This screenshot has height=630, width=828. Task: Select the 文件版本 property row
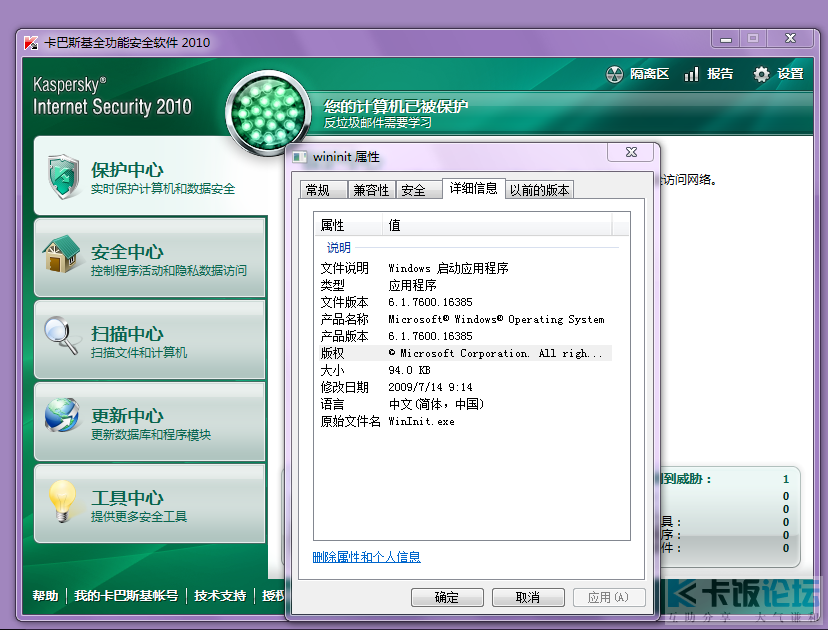(466, 302)
